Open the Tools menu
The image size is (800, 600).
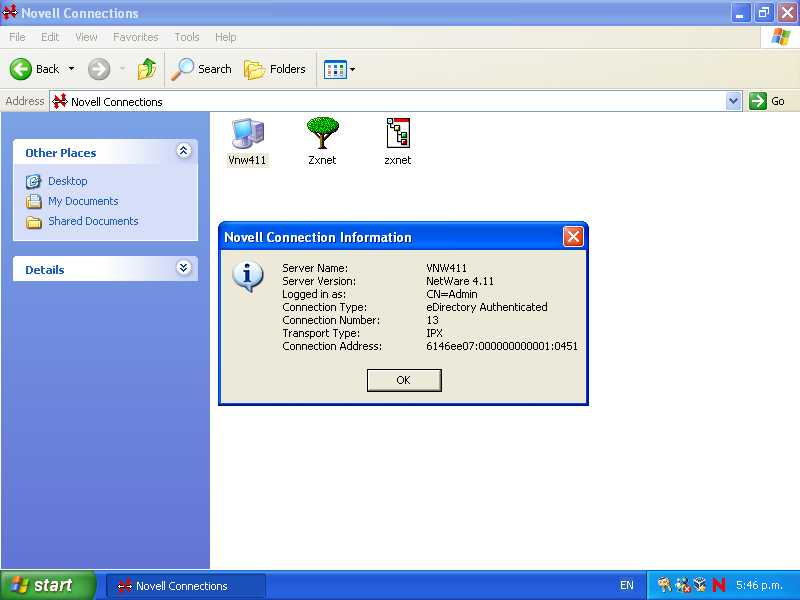187,37
